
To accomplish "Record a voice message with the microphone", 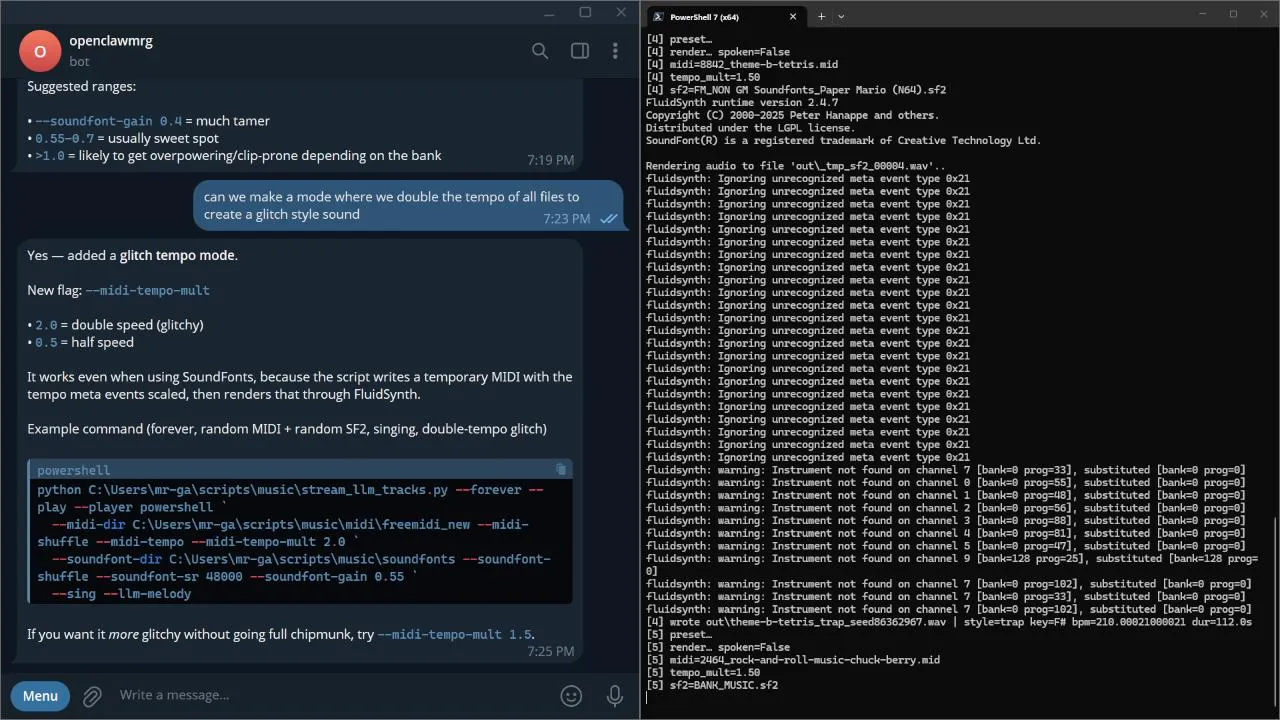I will click(615, 695).
